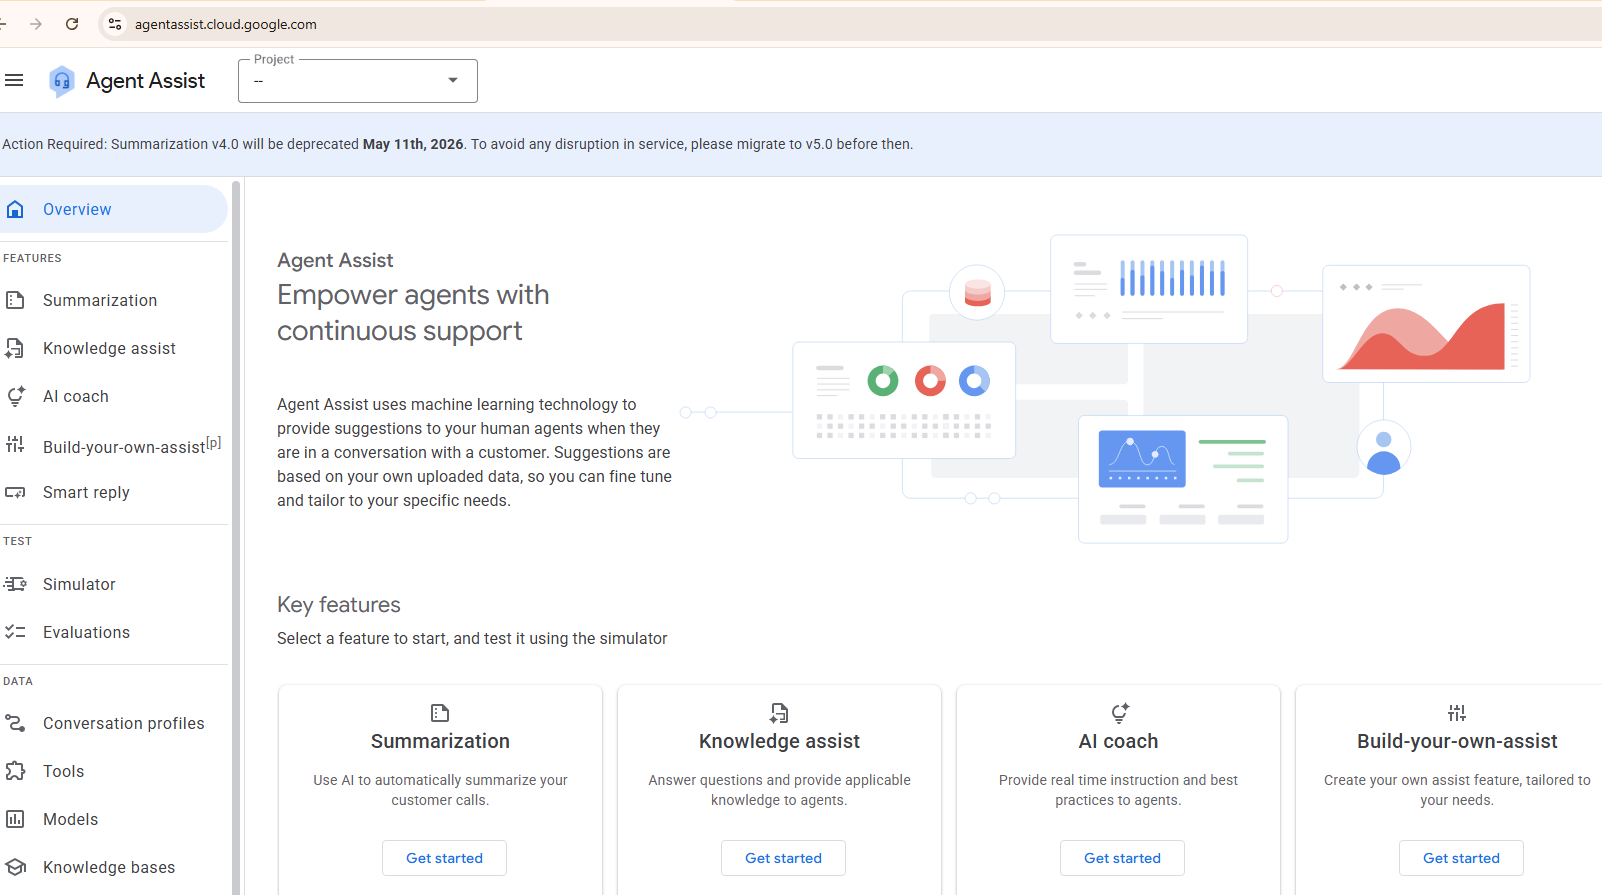Click the Build-your-own-assist sliders sidebar icon
This screenshot has height=895, width=1602.
click(x=15, y=444)
